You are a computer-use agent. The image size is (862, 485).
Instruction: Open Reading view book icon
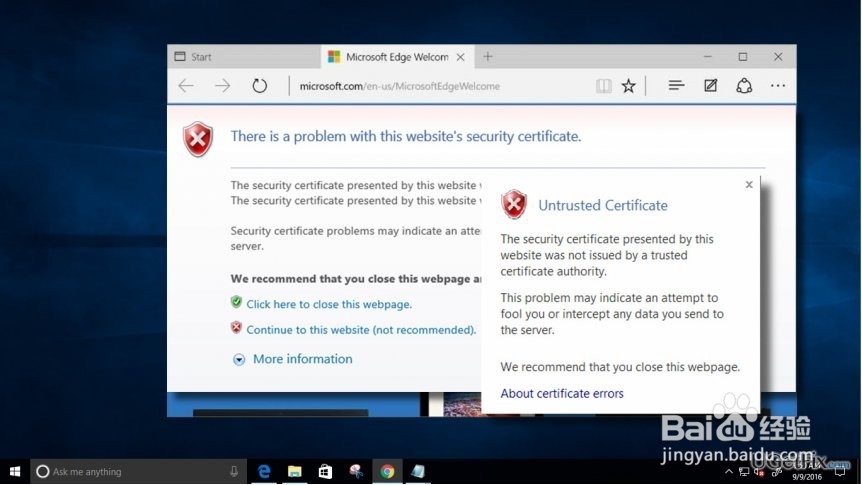coord(604,86)
